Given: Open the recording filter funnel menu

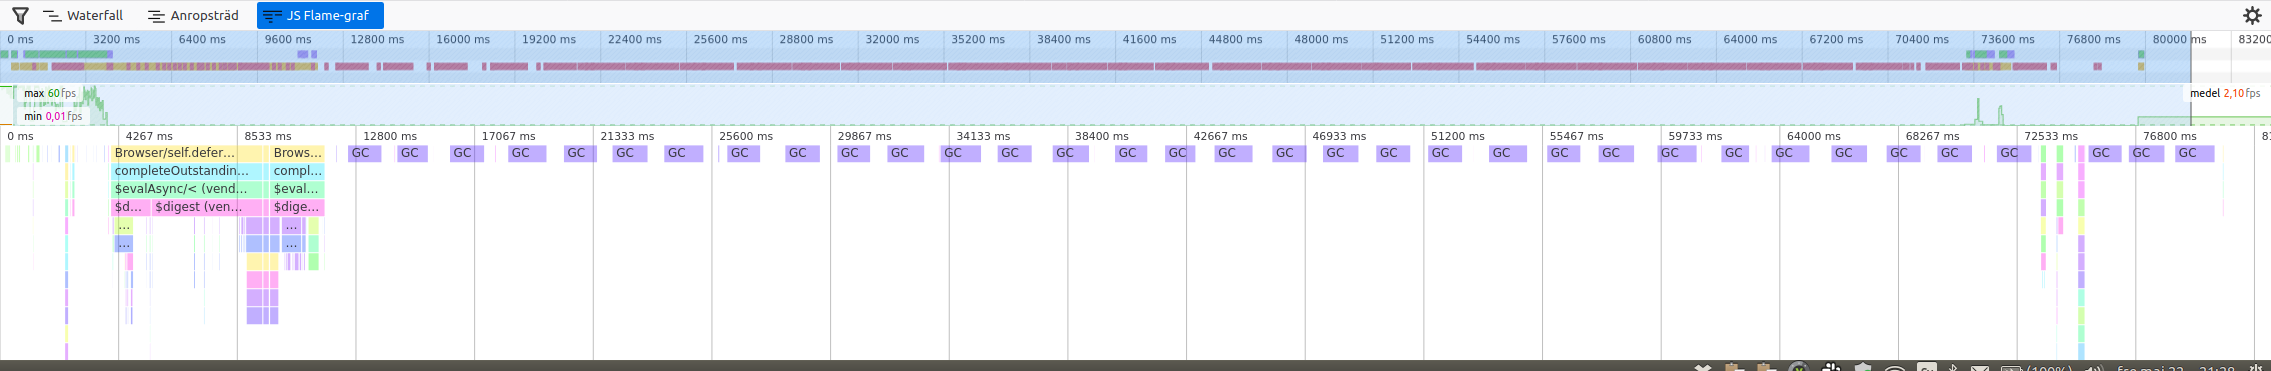Looking at the screenshot, I should 20,15.
